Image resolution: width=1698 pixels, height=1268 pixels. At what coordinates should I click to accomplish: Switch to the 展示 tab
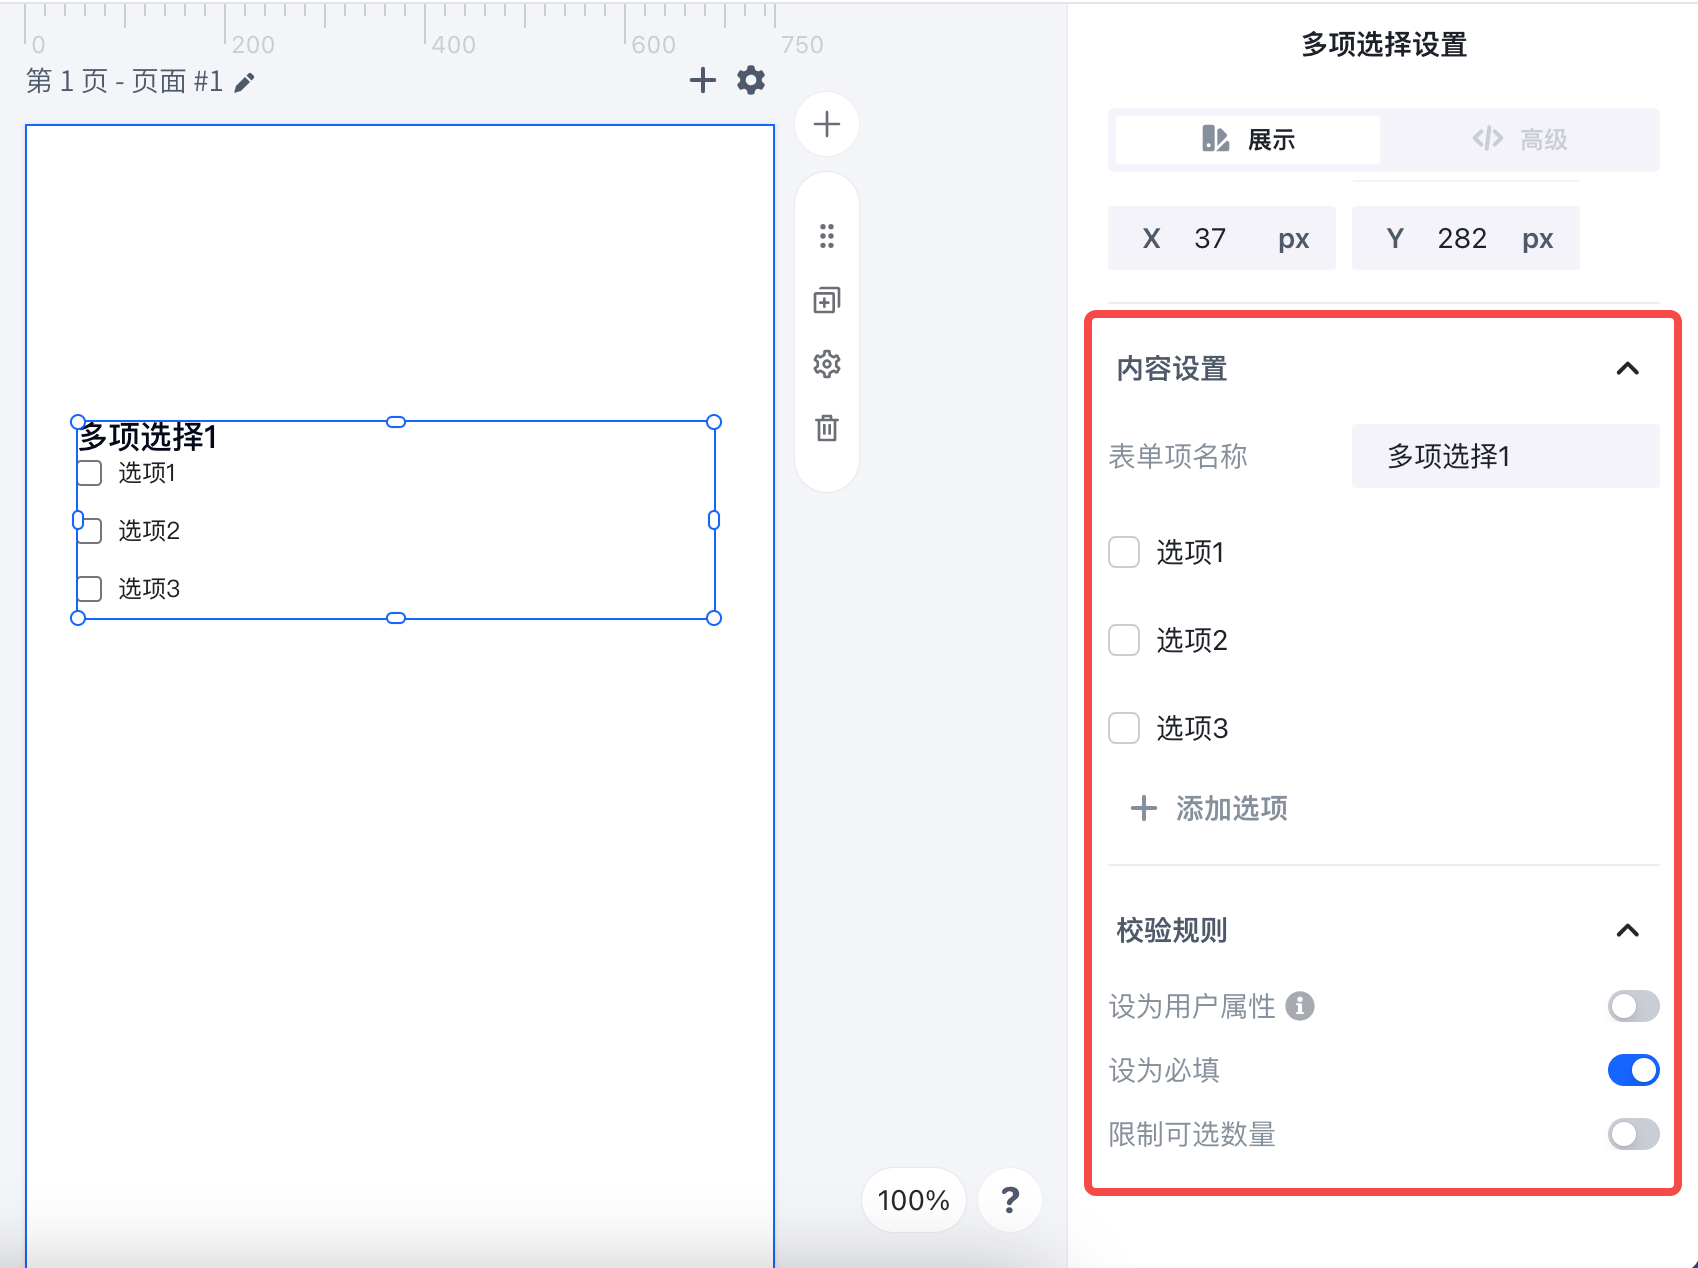click(1248, 139)
